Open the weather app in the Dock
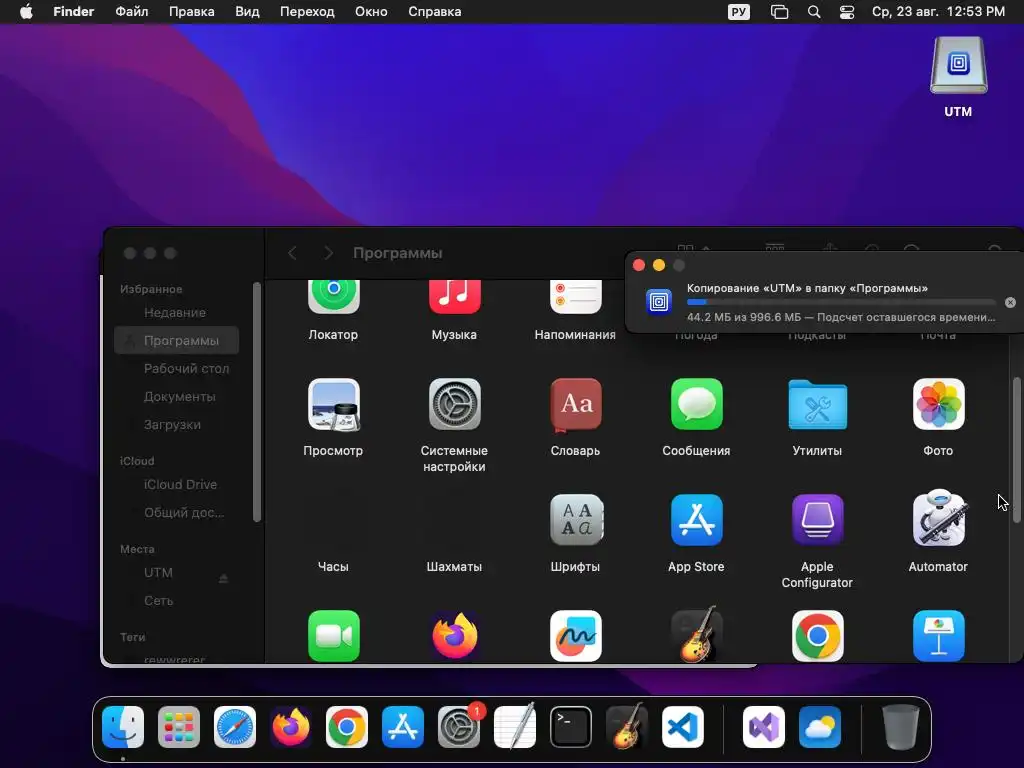The image size is (1024, 768). (x=820, y=727)
